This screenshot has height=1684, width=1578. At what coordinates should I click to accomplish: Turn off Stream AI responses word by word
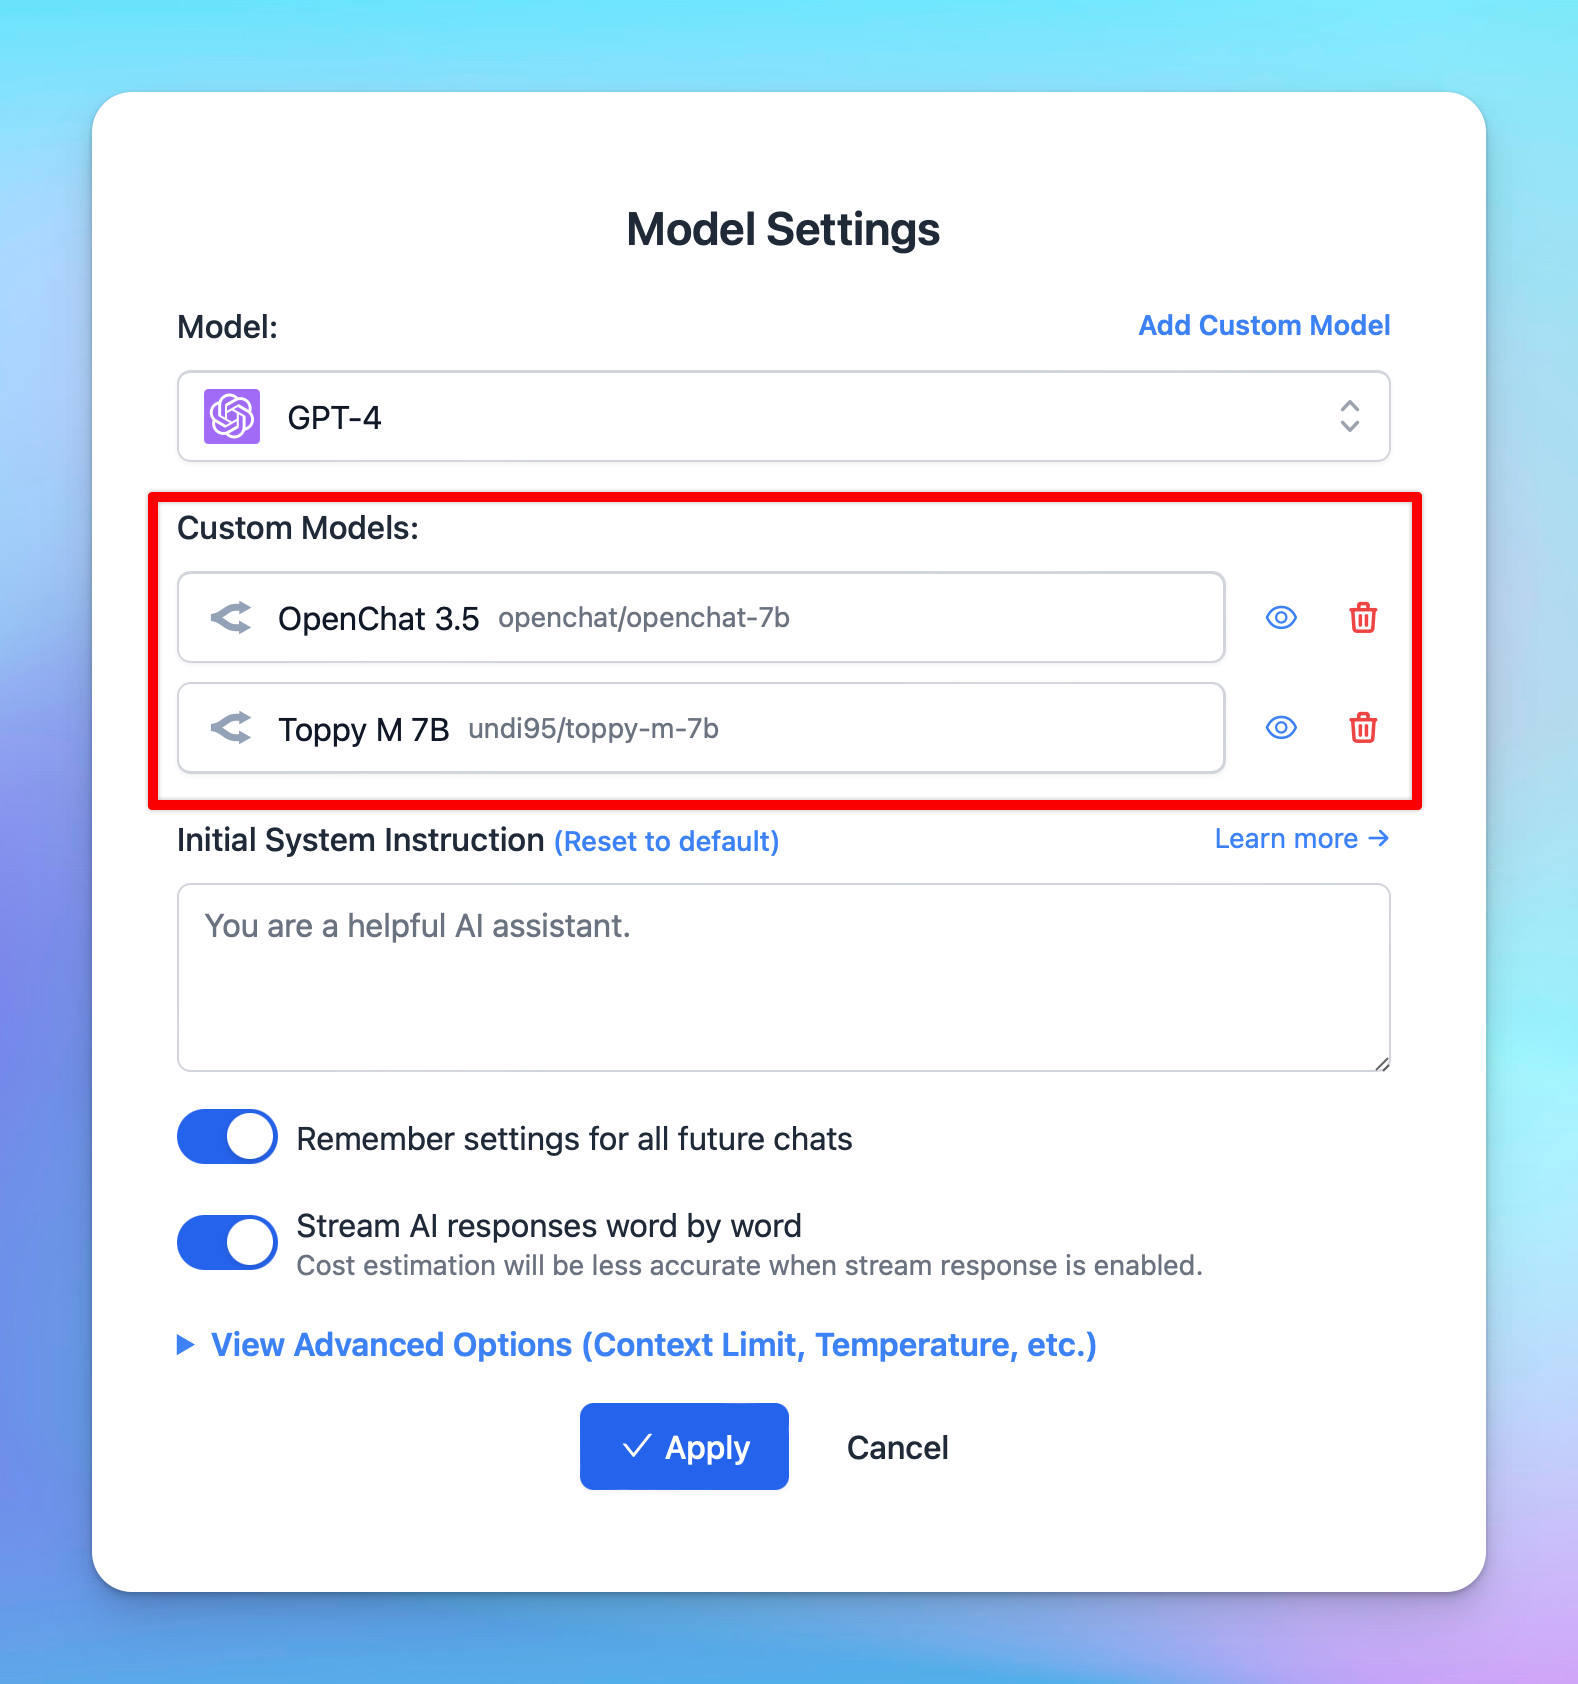(228, 1243)
